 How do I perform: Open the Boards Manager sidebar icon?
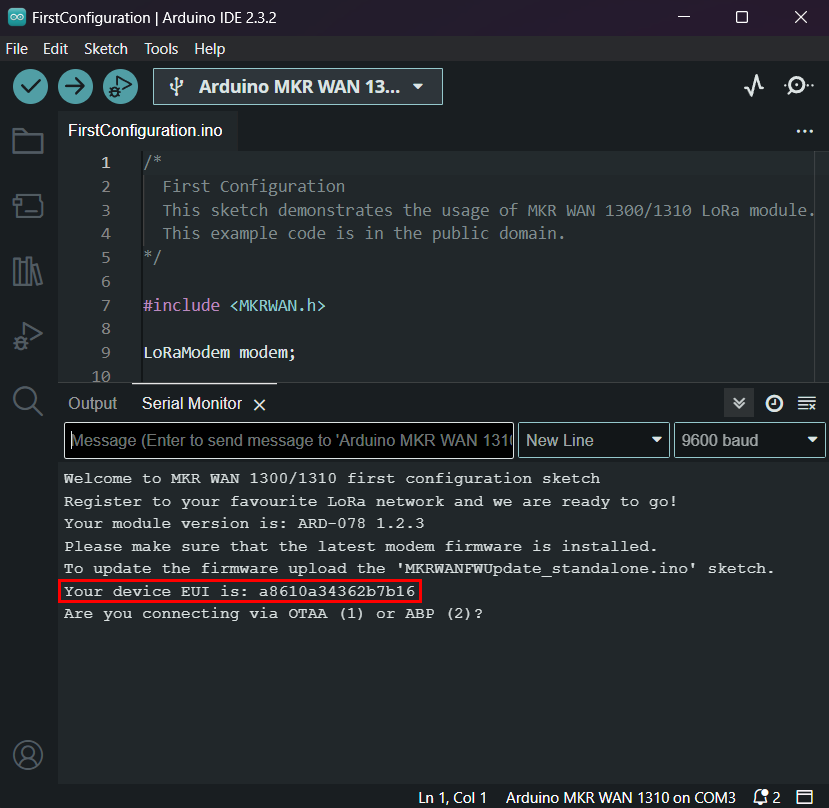pos(28,206)
